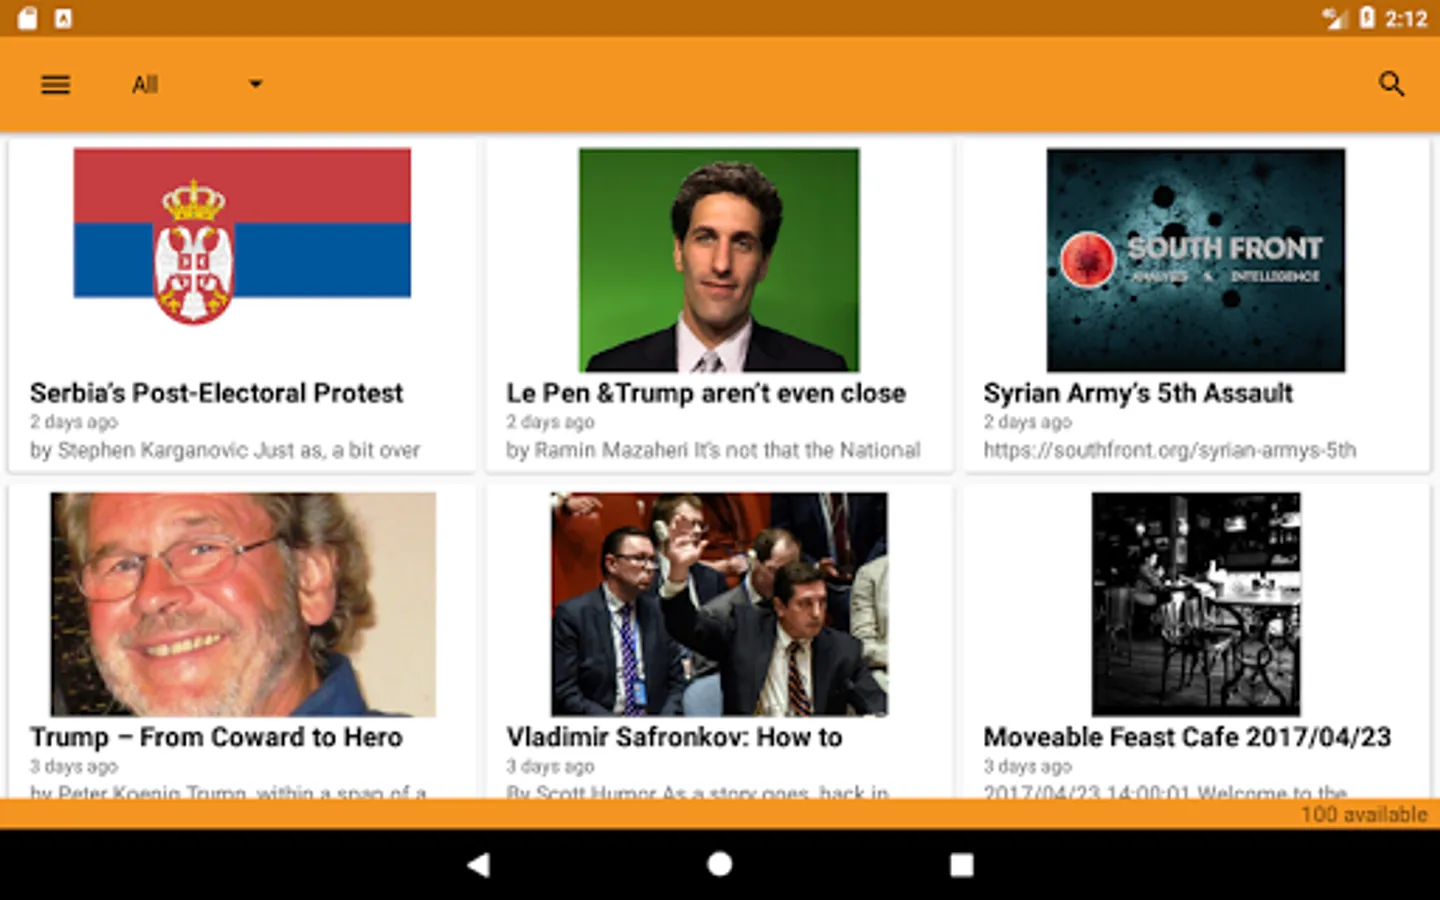
Task: Open Trump – From Coward to Hero
Action: [x=216, y=737]
